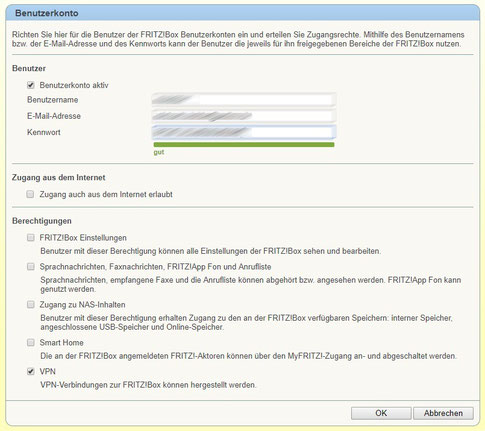The width and height of the screenshot is (485, 431).
Task: Click into the Benutzername input field
Action: [x=244, y=100]
